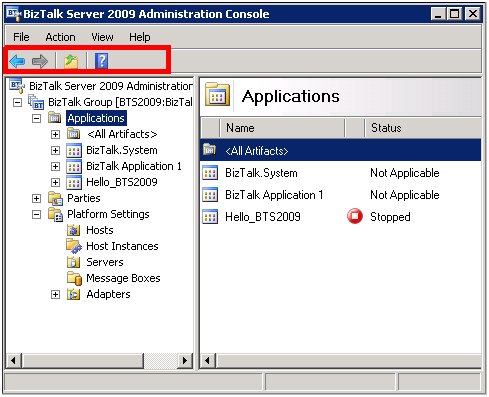Screen dimensions: 489x397
Task: Click Not Applicable status of BizTalk.System
Action: (x=405, y=173)
